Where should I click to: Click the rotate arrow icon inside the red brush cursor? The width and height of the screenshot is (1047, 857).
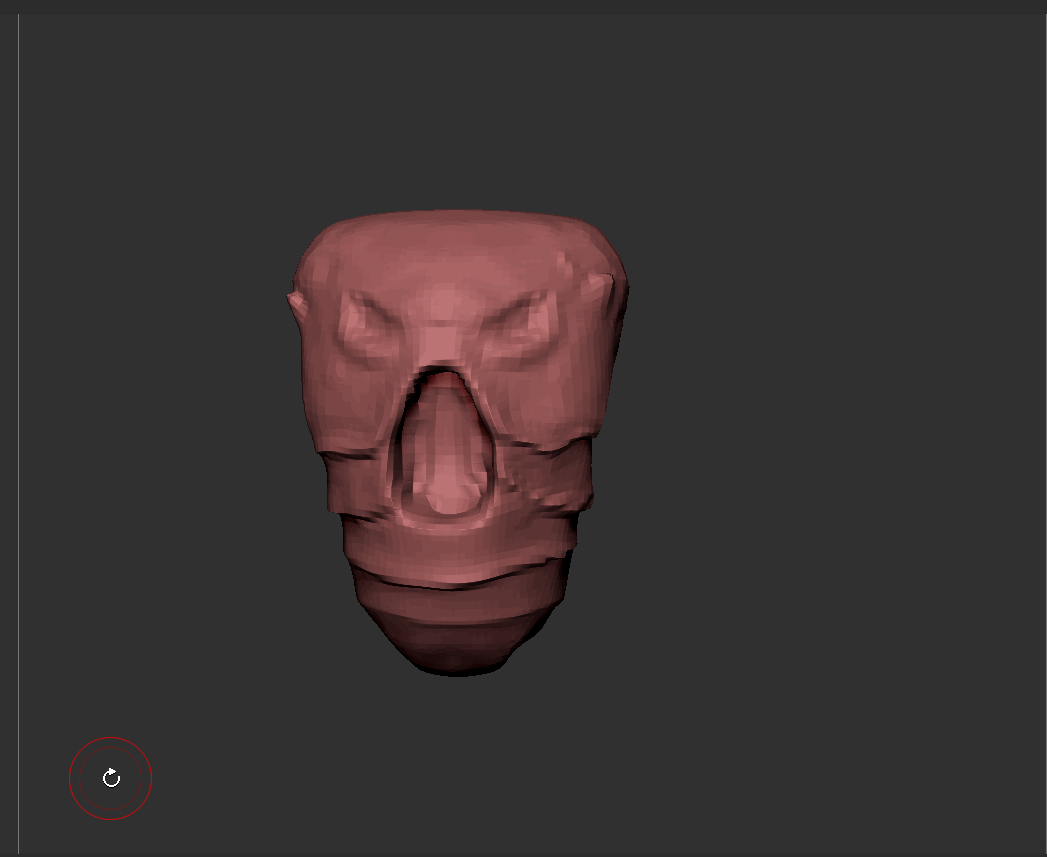(111, 778)
